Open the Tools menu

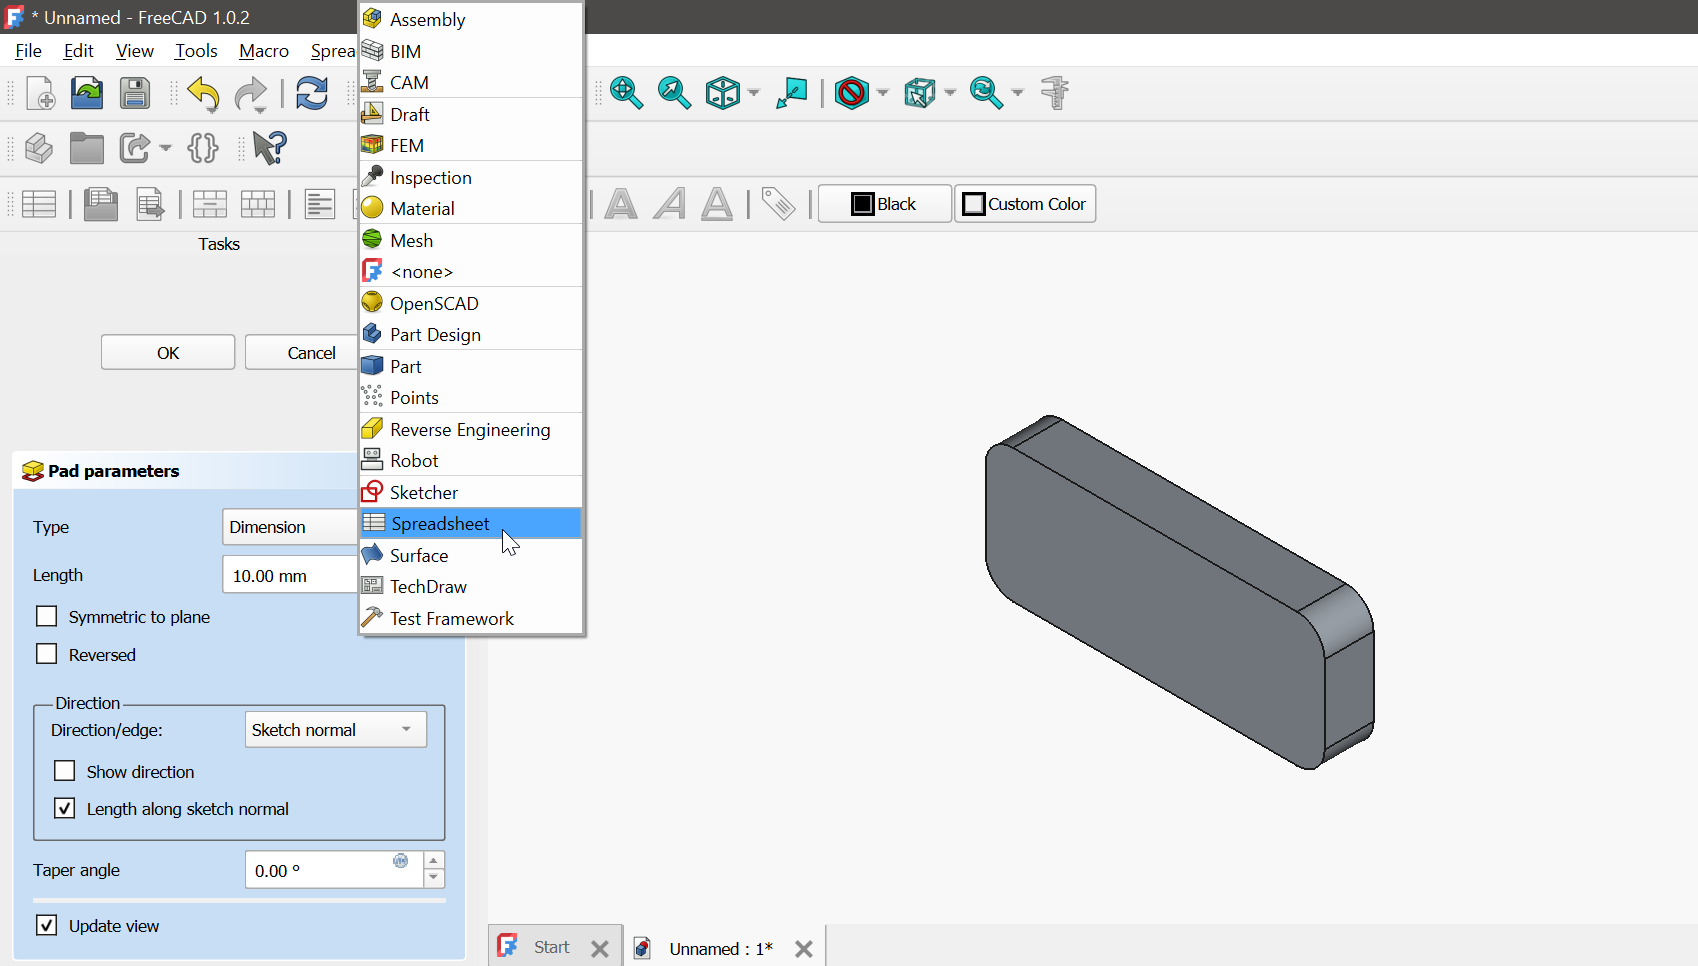point(196,51)
